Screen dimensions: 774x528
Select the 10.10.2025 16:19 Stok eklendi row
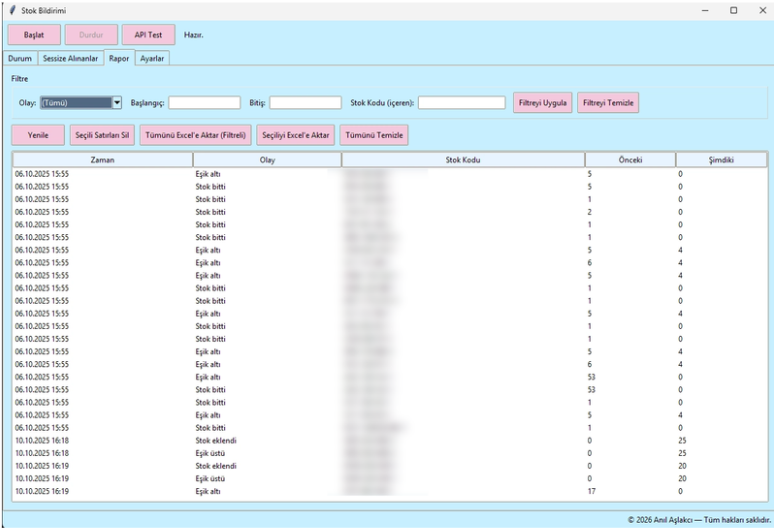[x=390, y=466]
